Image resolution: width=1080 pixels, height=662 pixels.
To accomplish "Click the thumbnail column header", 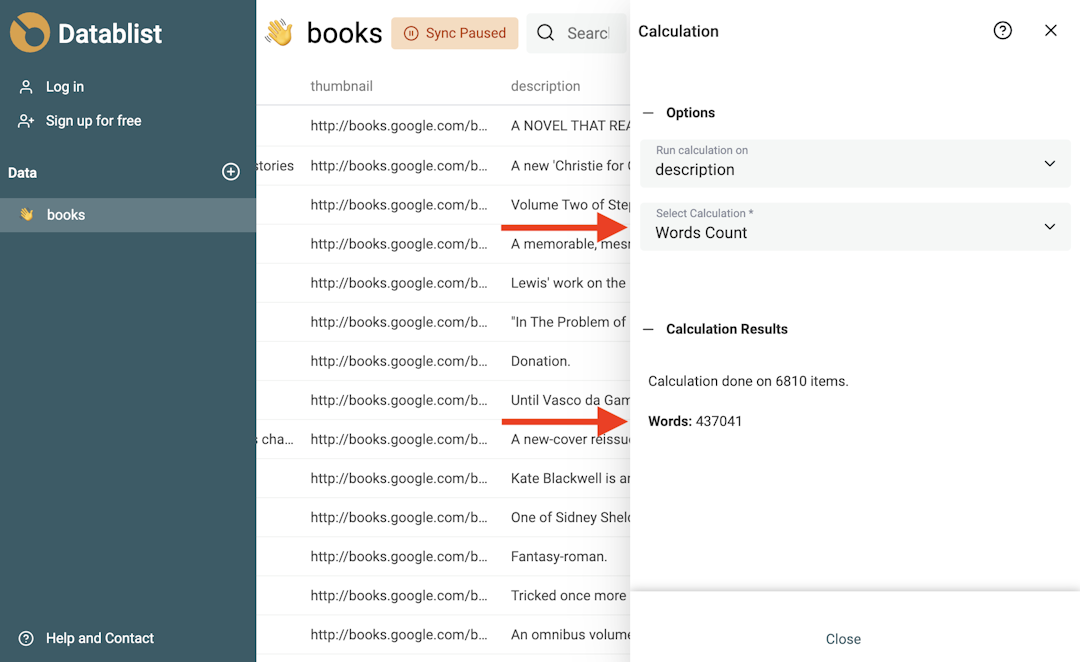I will tap(341, 86).
